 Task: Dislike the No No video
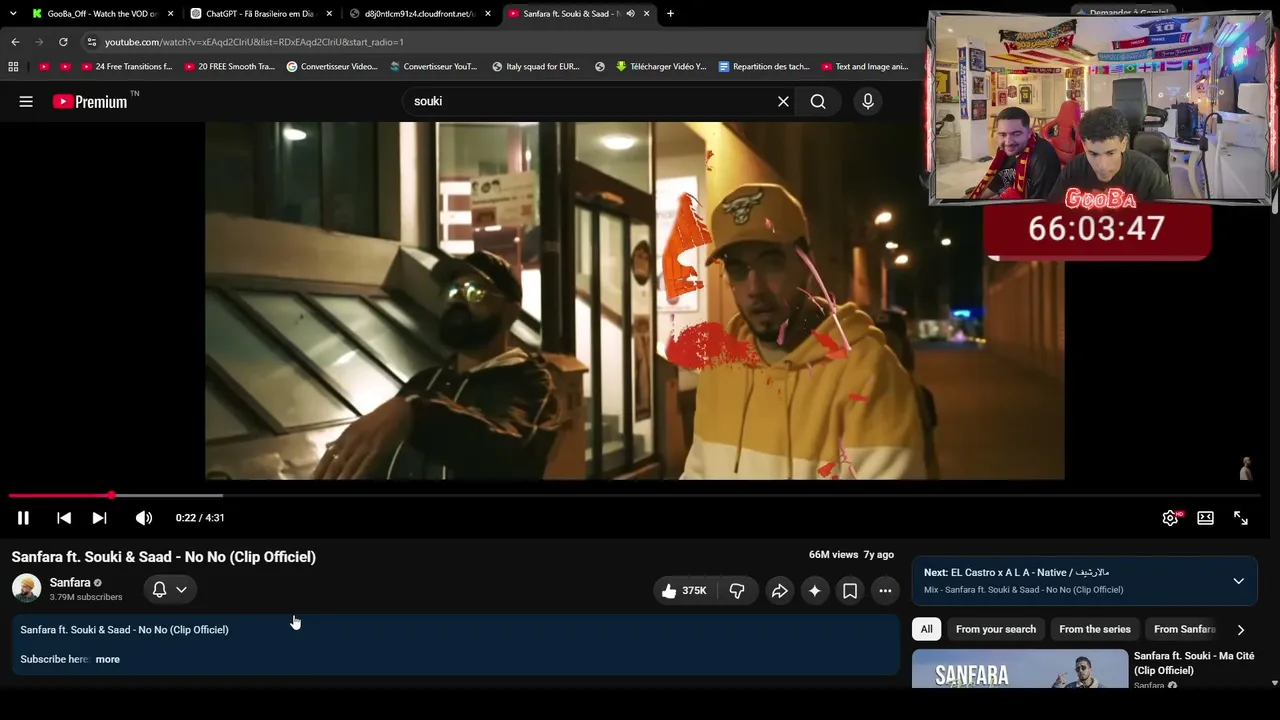point(737,591)
